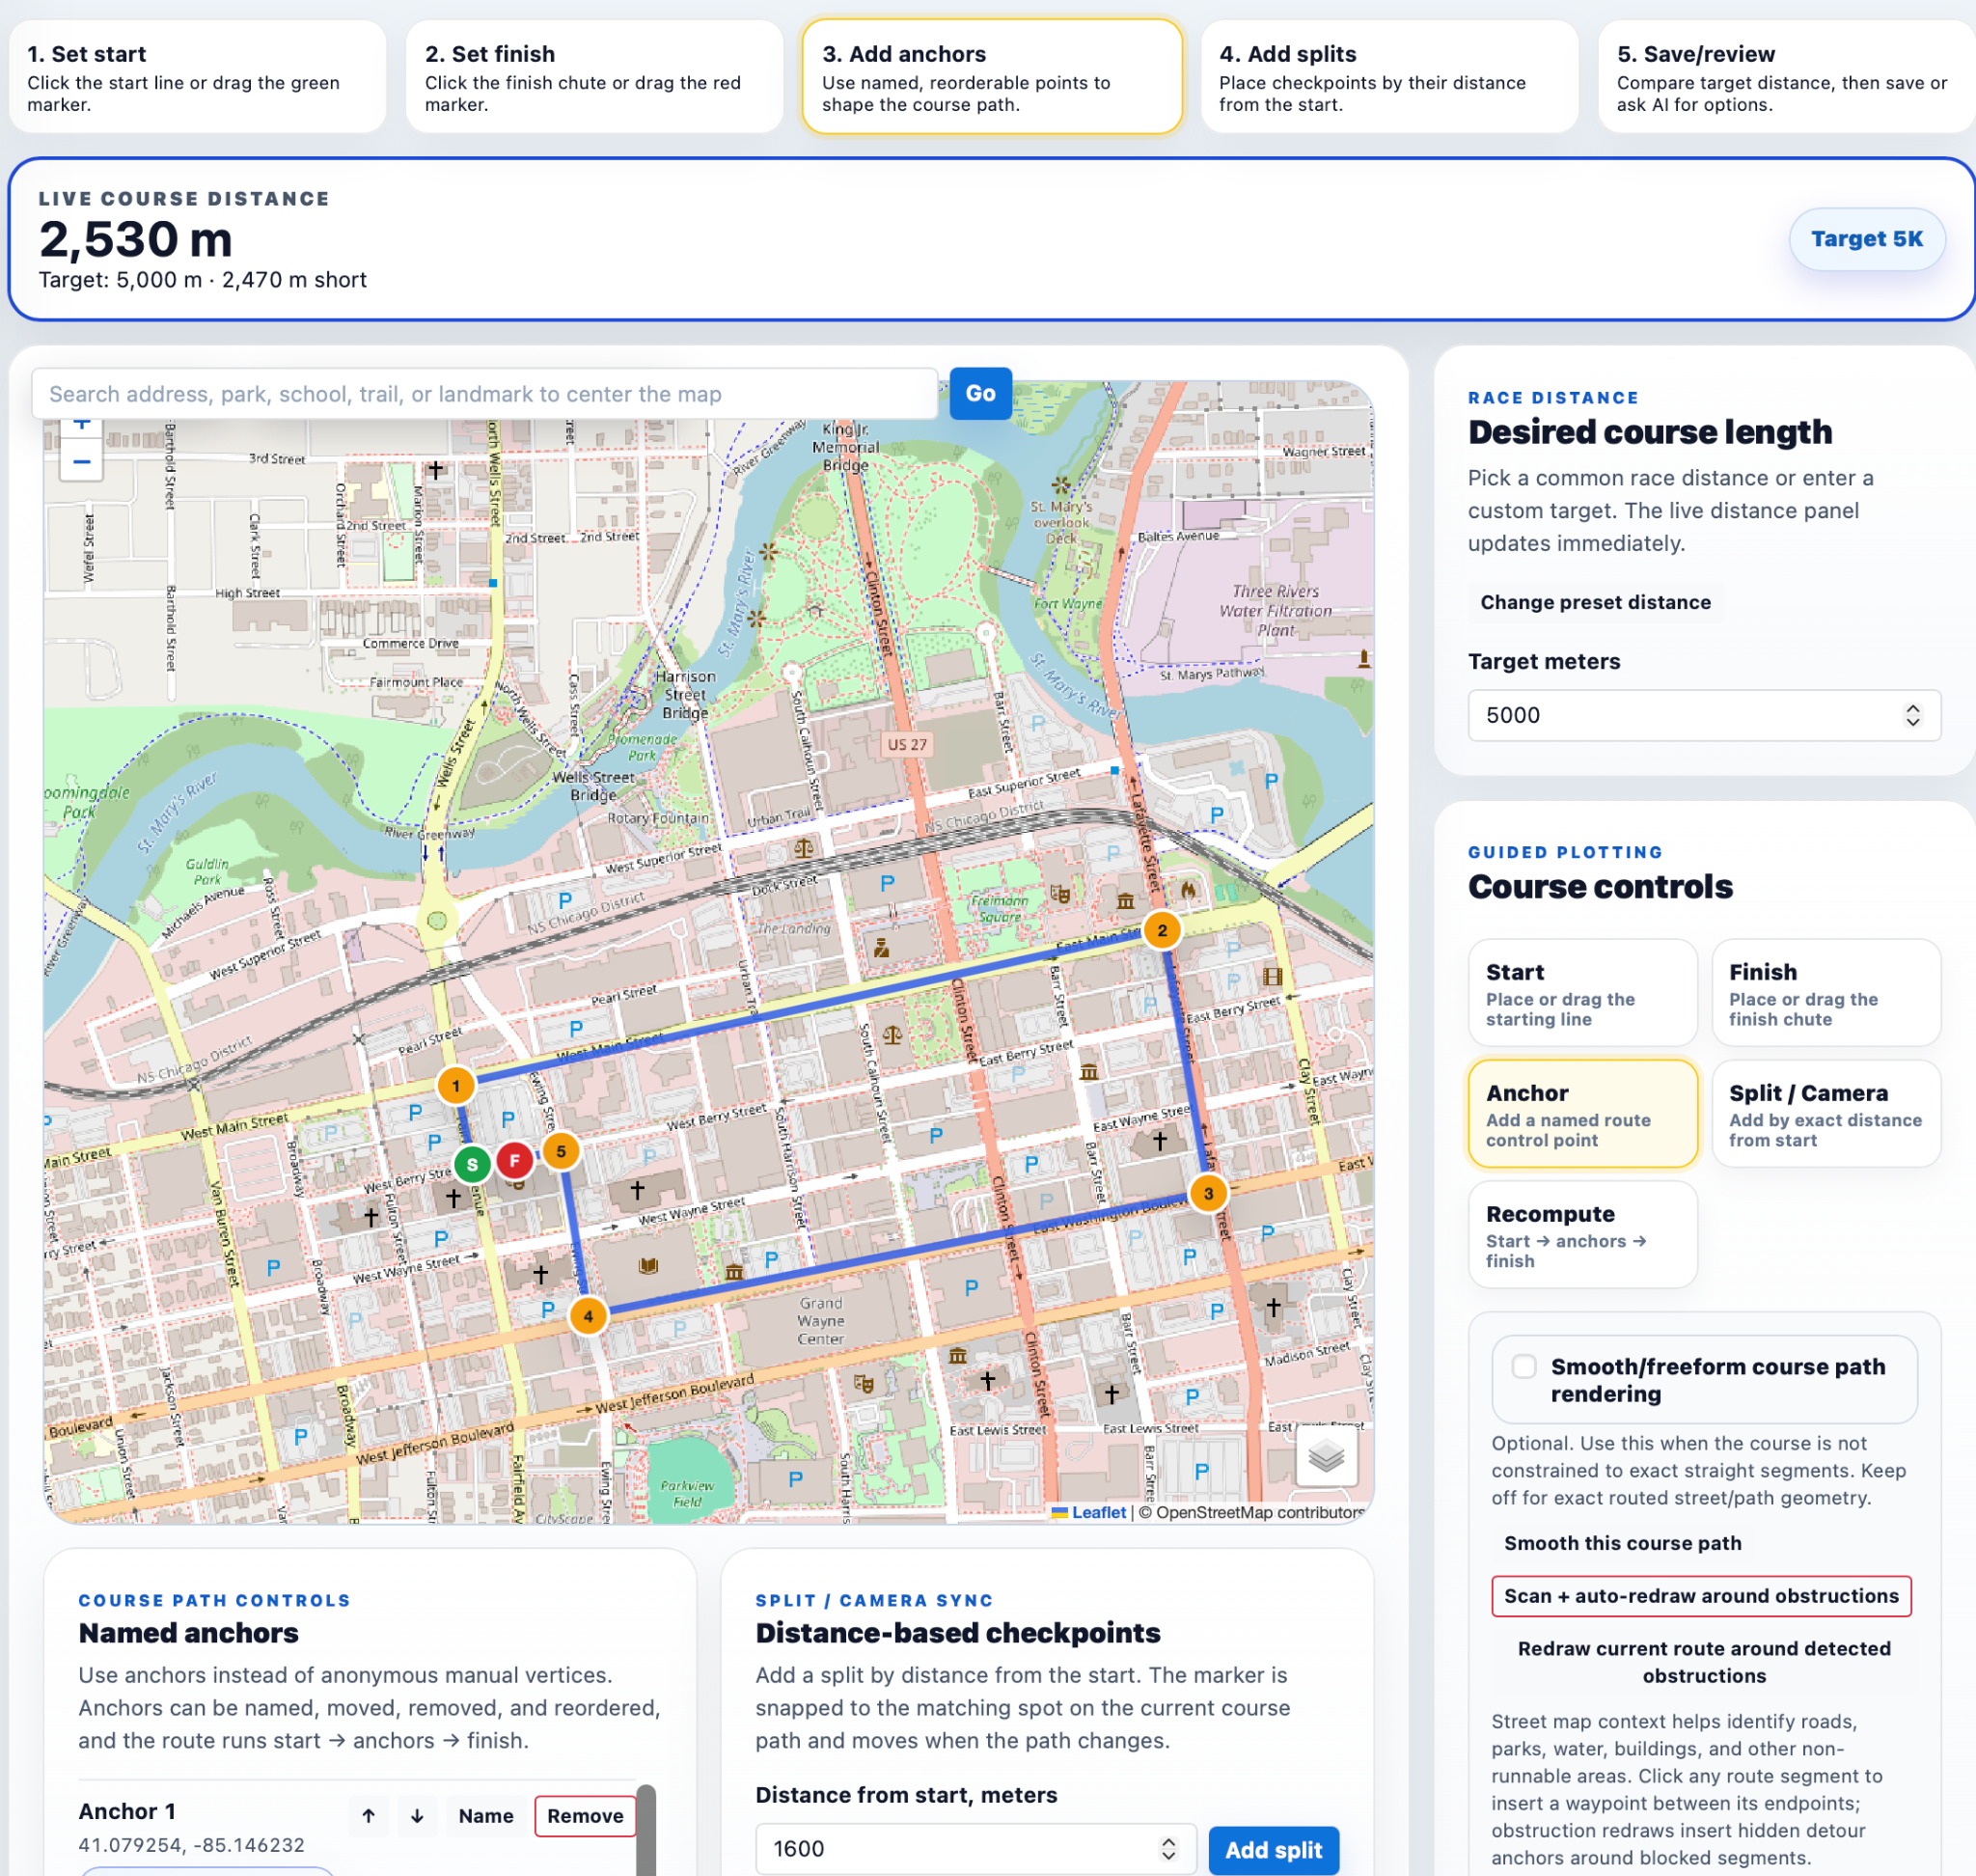Image resolution: width=1976 pixels, height=1876 pixels.
Task: Open step 2 Set finish
Action: click(595, 77)
